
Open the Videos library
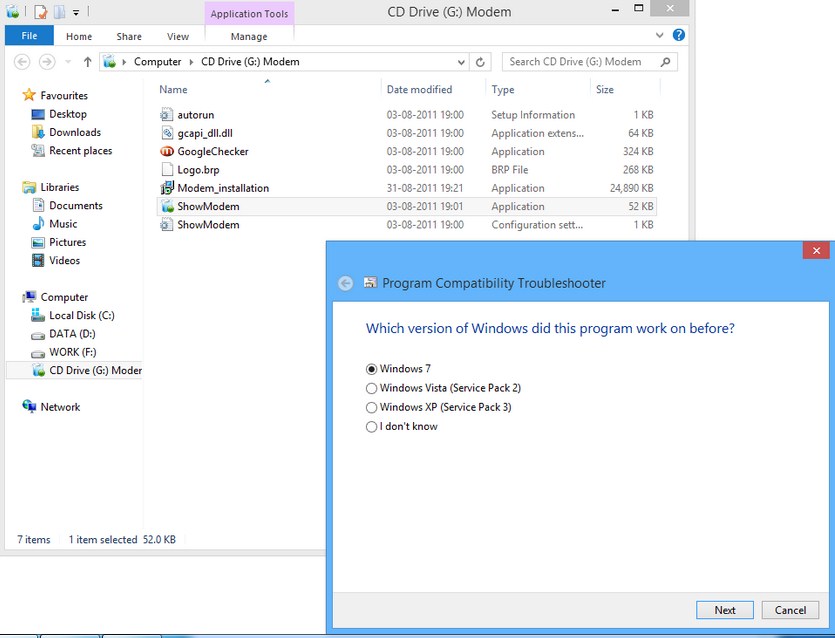(x=64, y=260)
